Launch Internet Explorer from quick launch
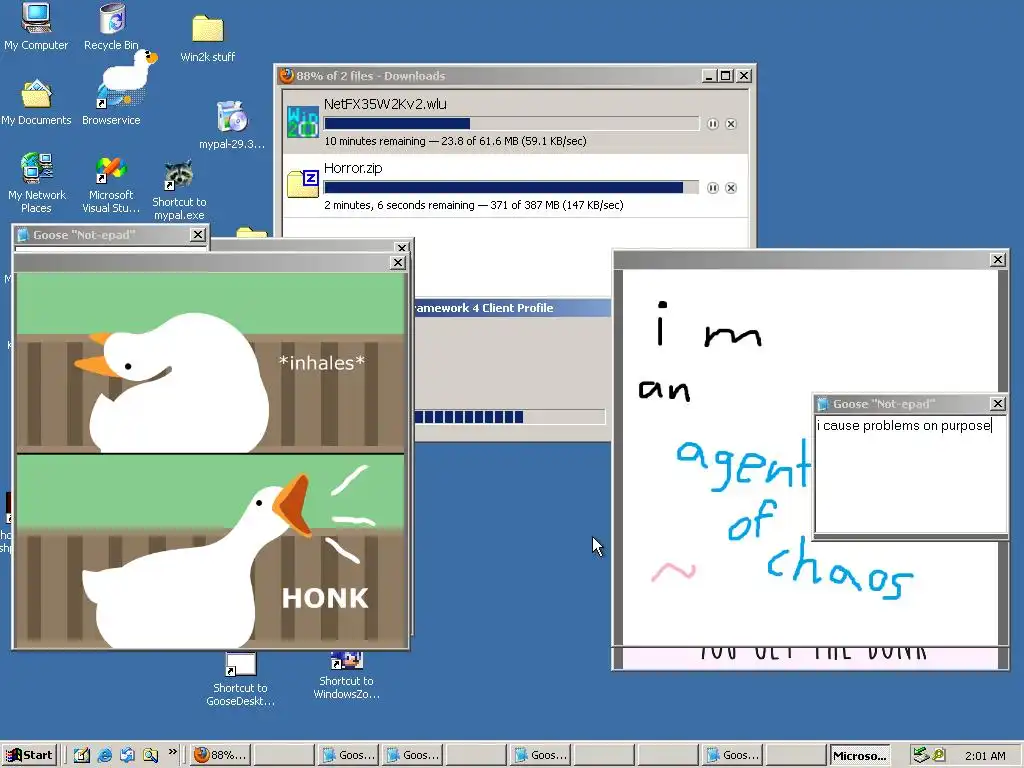1024x768 pixels. coord(104,755)
